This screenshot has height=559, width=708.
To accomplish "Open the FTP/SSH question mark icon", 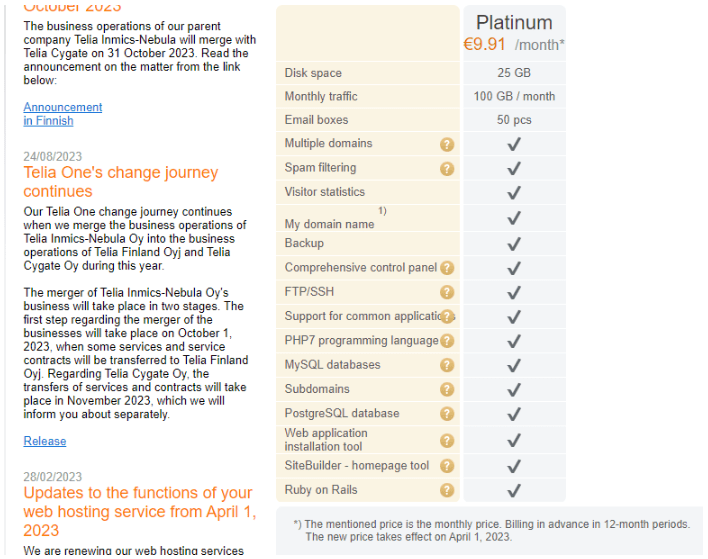I will click(x=447, y=293).
